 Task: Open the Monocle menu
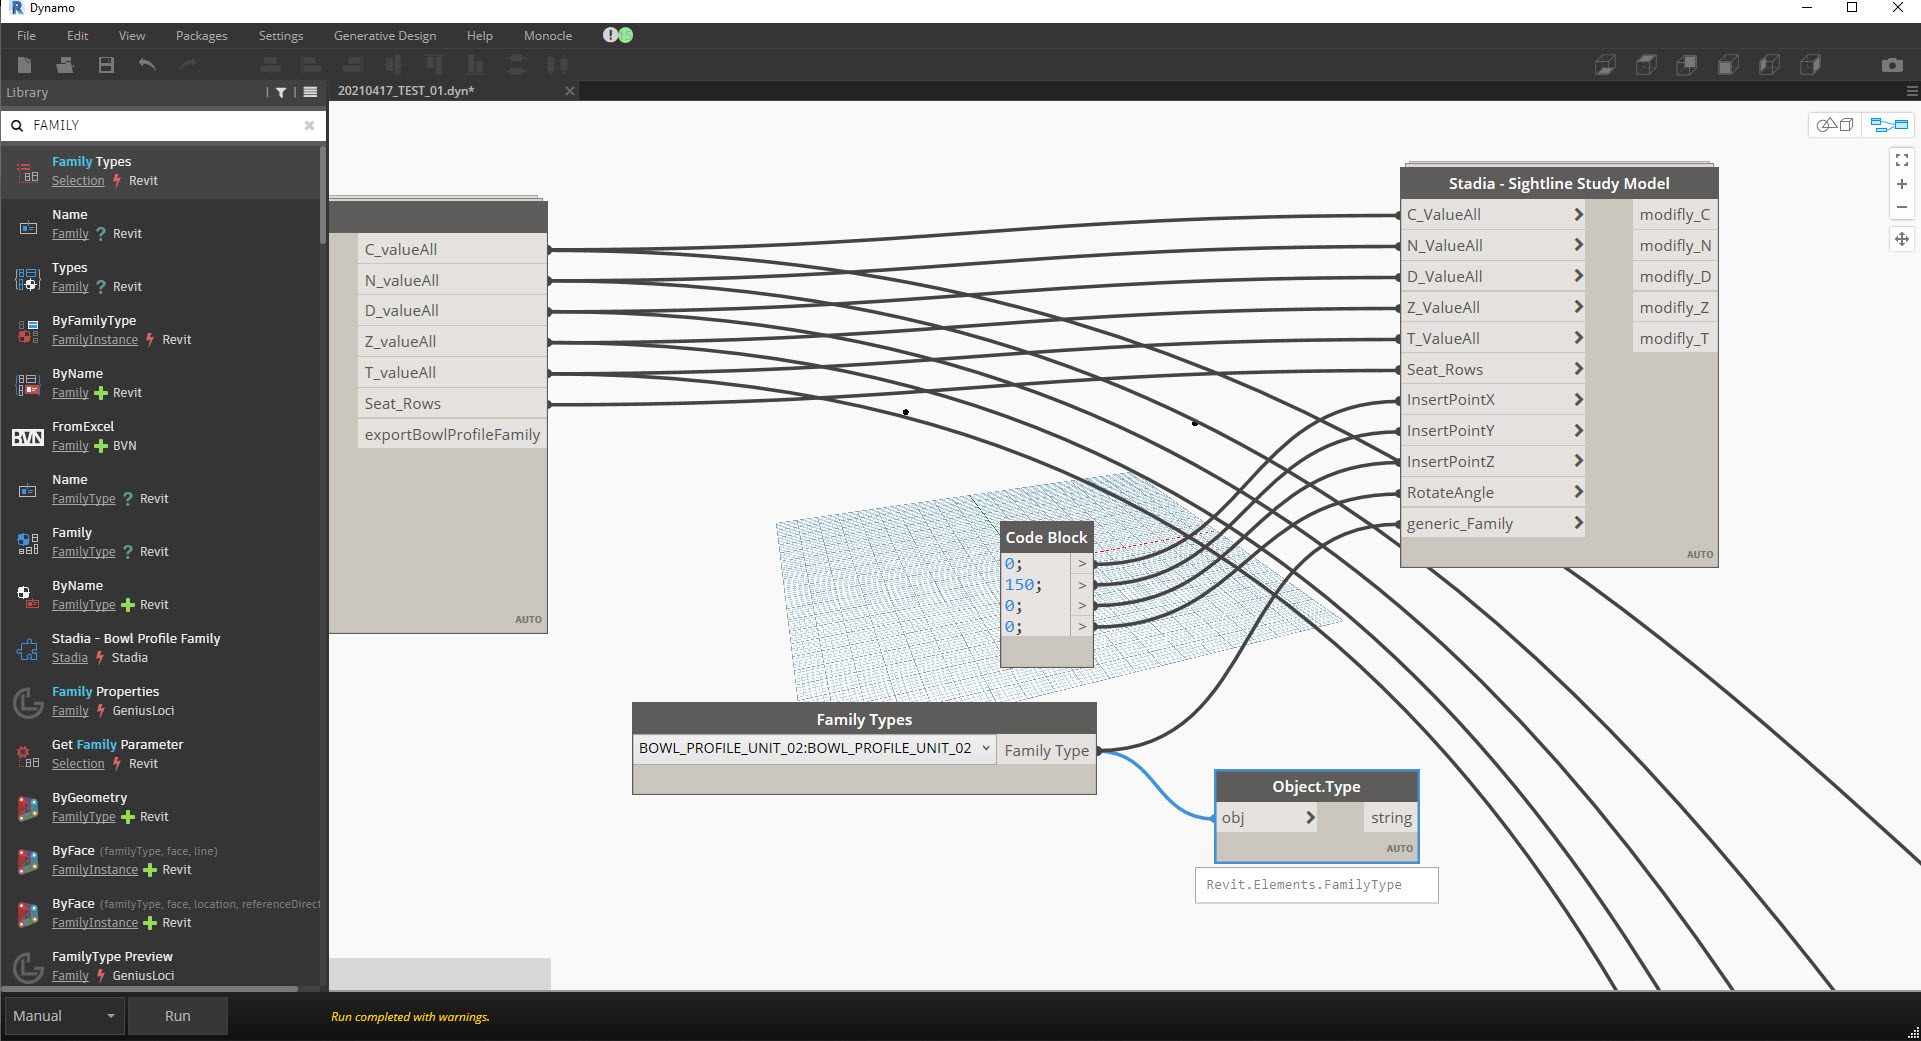[x=548, y=36]
